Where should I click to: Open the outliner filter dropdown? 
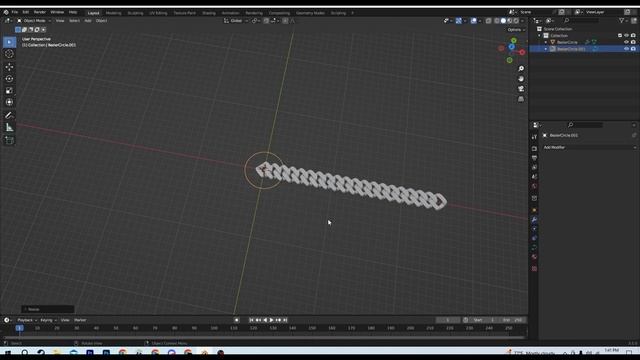(623, 21)
